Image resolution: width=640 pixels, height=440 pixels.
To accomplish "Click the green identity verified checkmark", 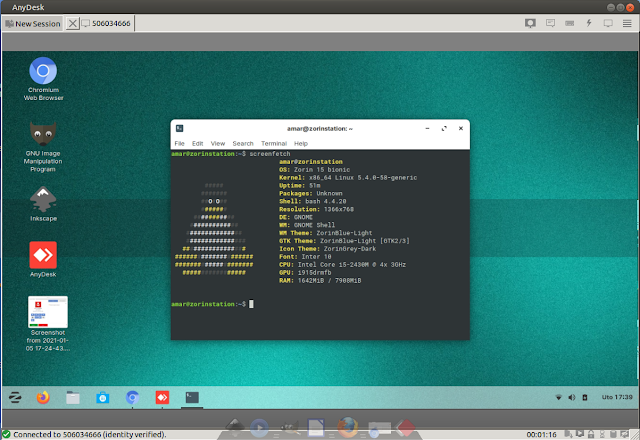I will point(6,434).
